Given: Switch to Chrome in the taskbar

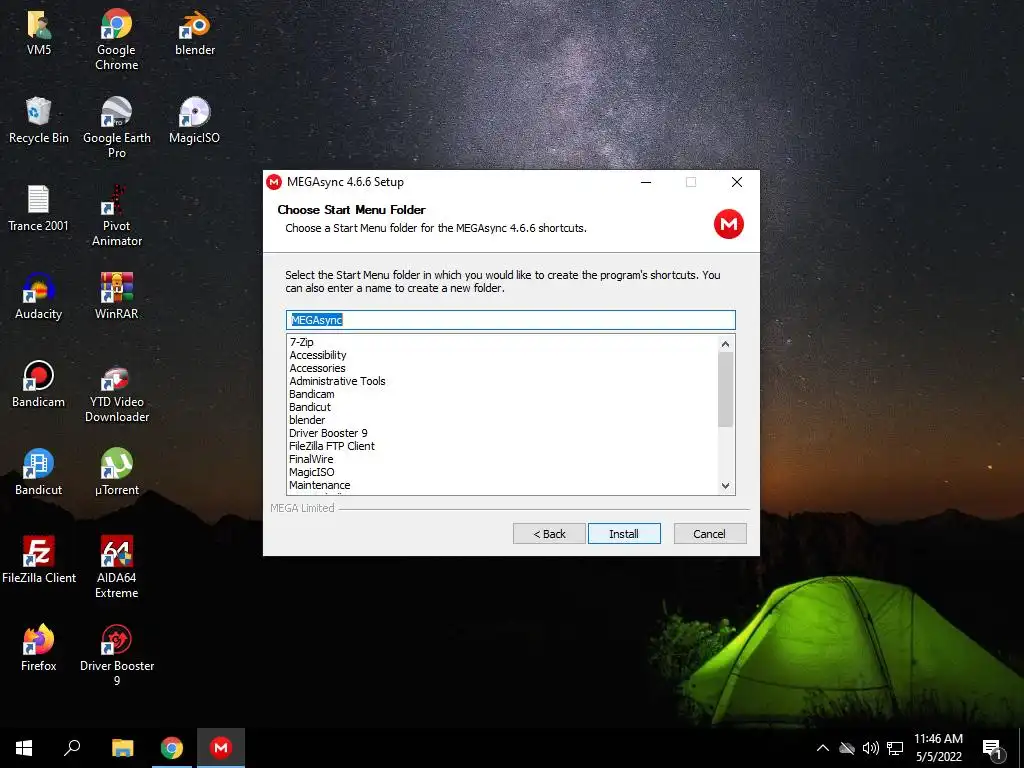Looking at the screenshot, I should pyautogui.click(x=172, y=748).
